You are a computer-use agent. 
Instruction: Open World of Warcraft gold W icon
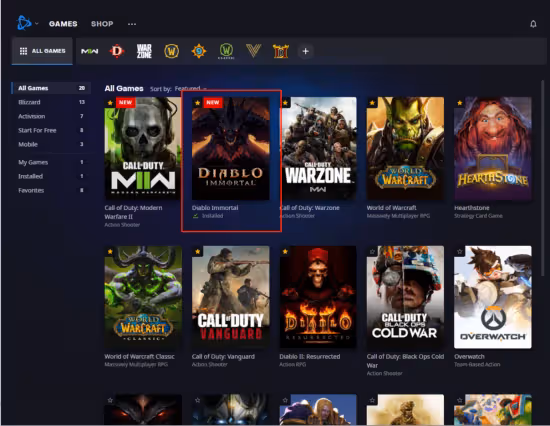tap(172, 51)
